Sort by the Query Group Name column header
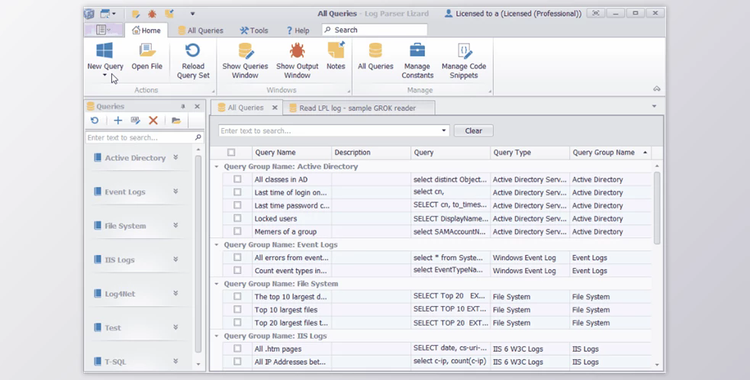 (x=610, y=152)
